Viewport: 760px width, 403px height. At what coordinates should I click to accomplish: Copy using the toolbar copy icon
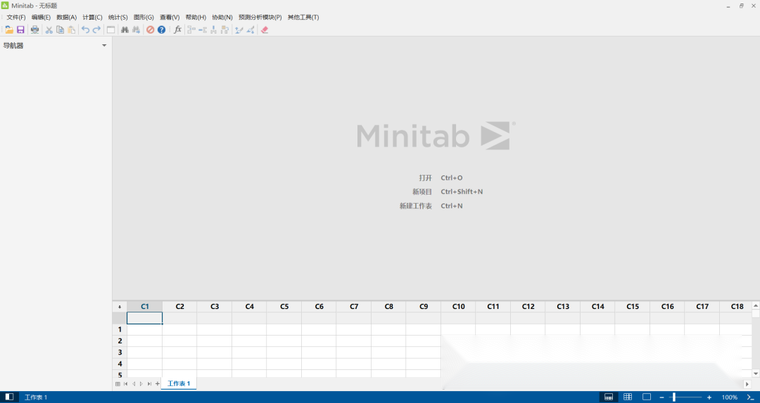[60, 30]
